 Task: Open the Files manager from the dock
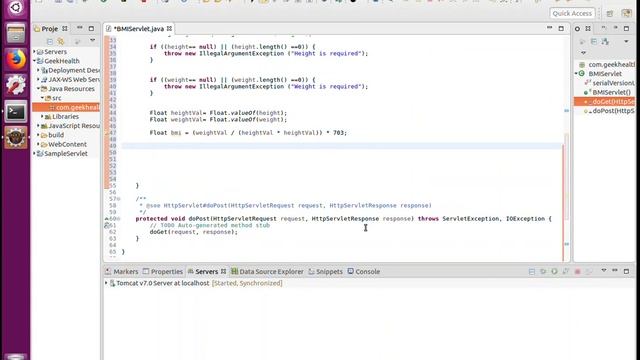(16, 33)
